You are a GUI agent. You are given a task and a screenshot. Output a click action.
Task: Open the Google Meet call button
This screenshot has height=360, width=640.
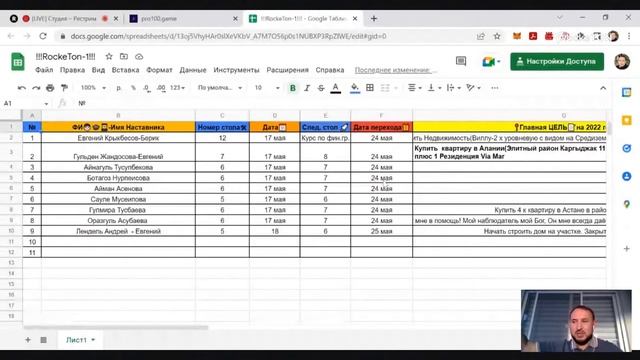[x=491, y=62]
